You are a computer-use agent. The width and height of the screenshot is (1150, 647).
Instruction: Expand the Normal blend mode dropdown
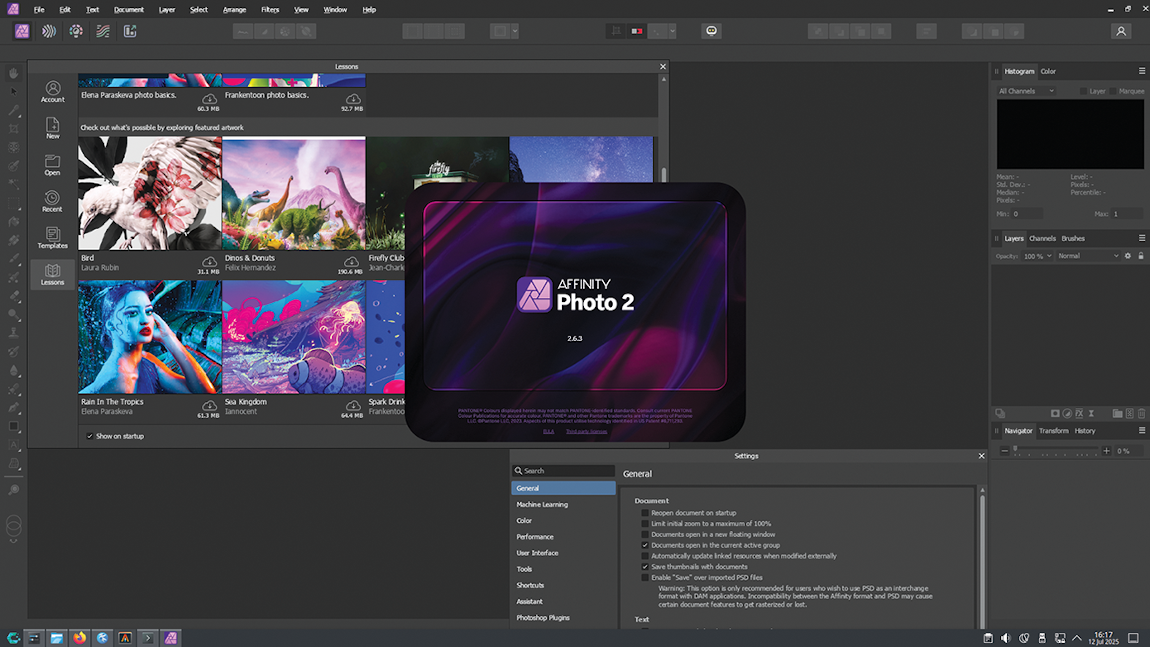(x=1088, y=256)
